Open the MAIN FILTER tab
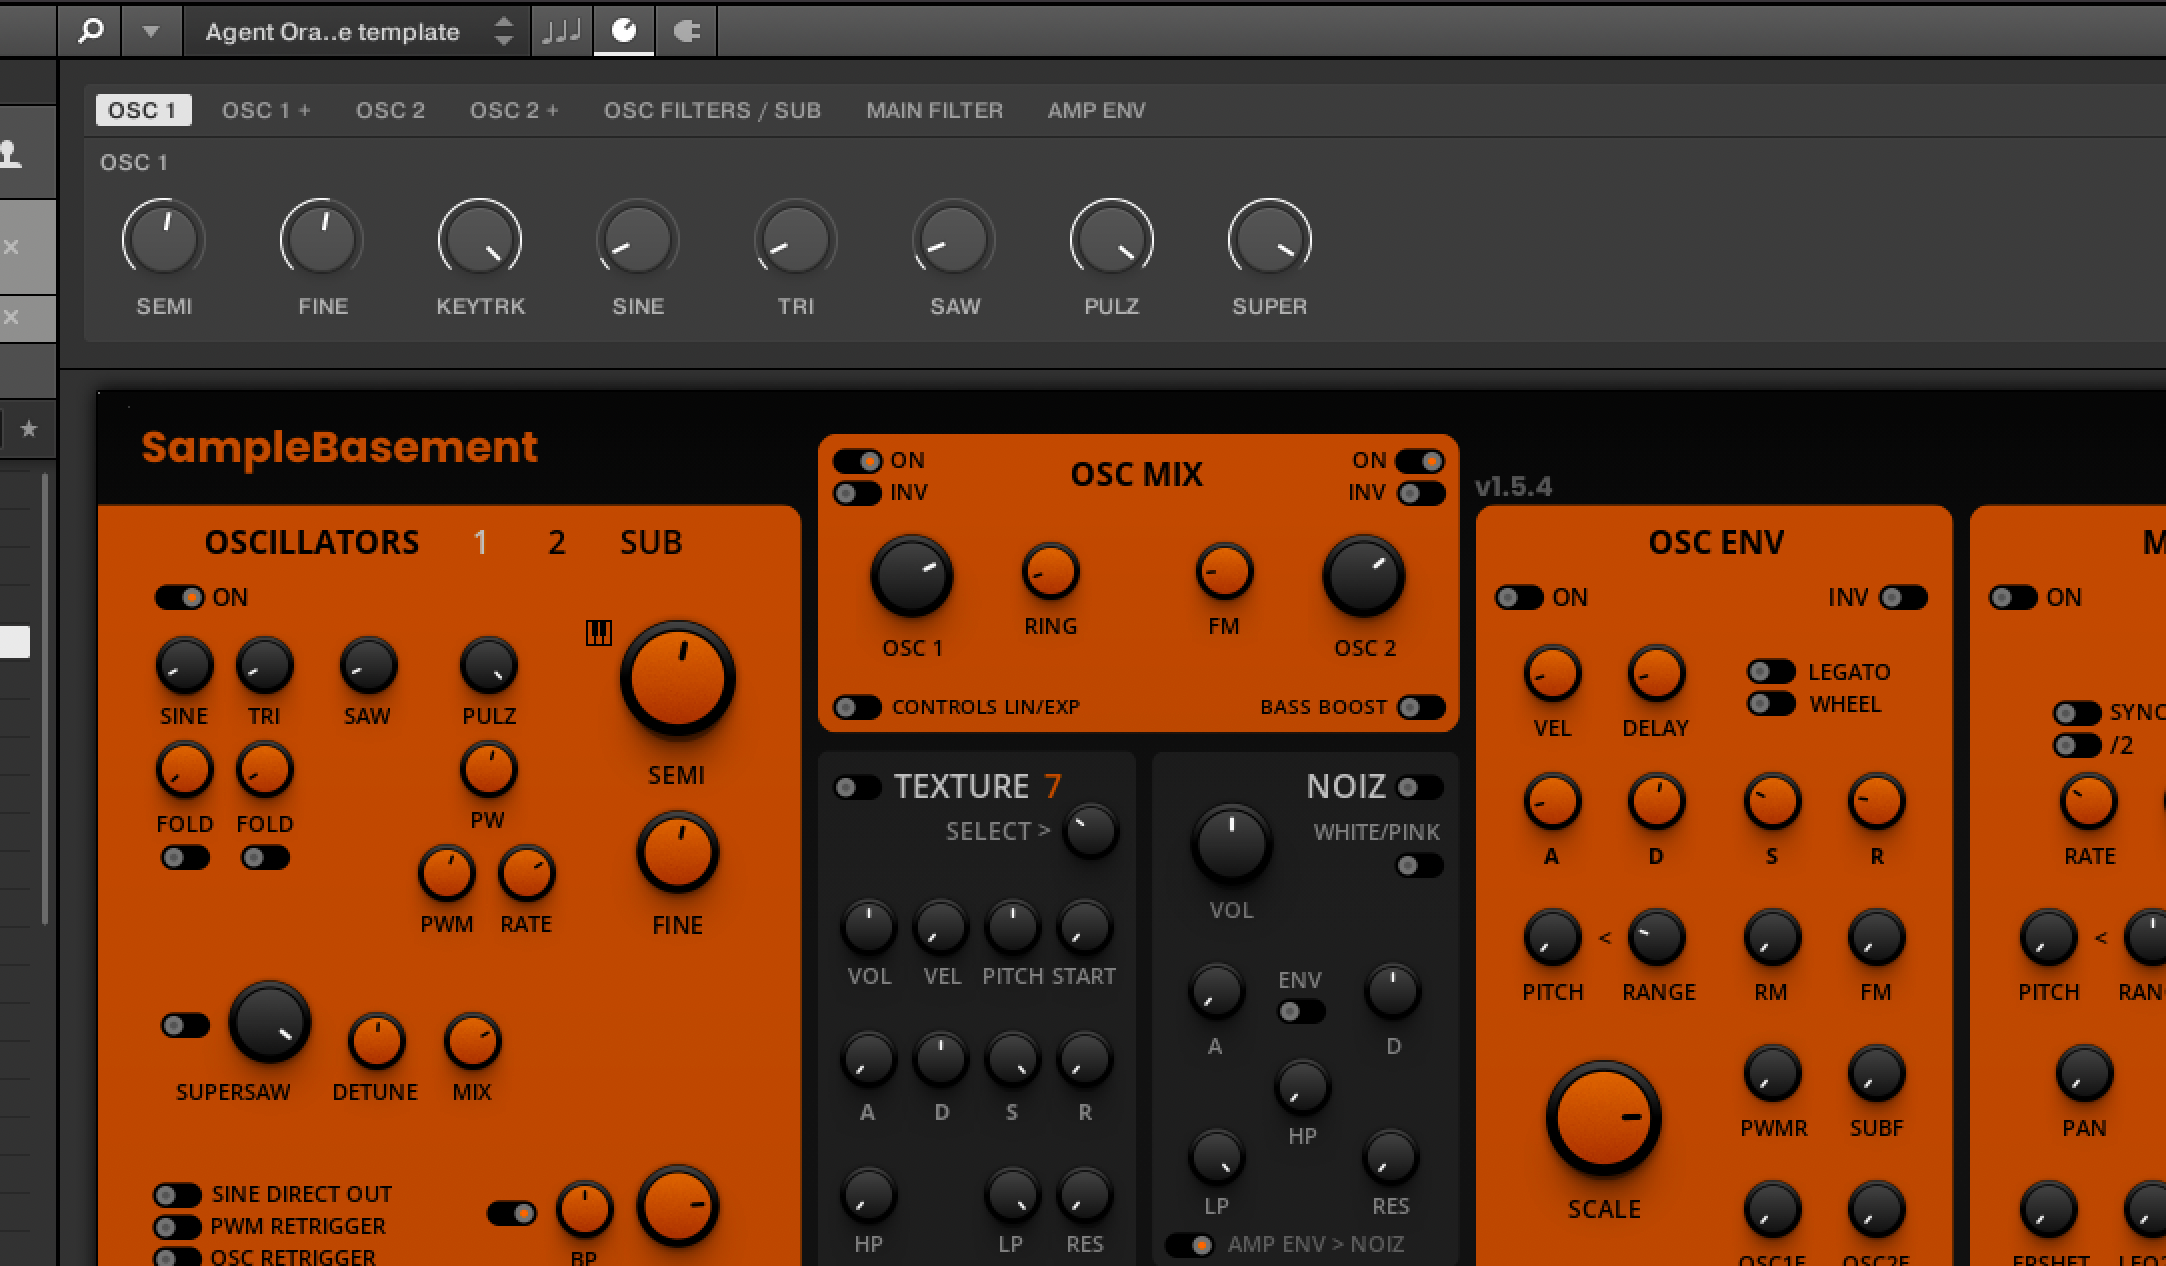This screenshot has width=2166, height=1266. 934,110
